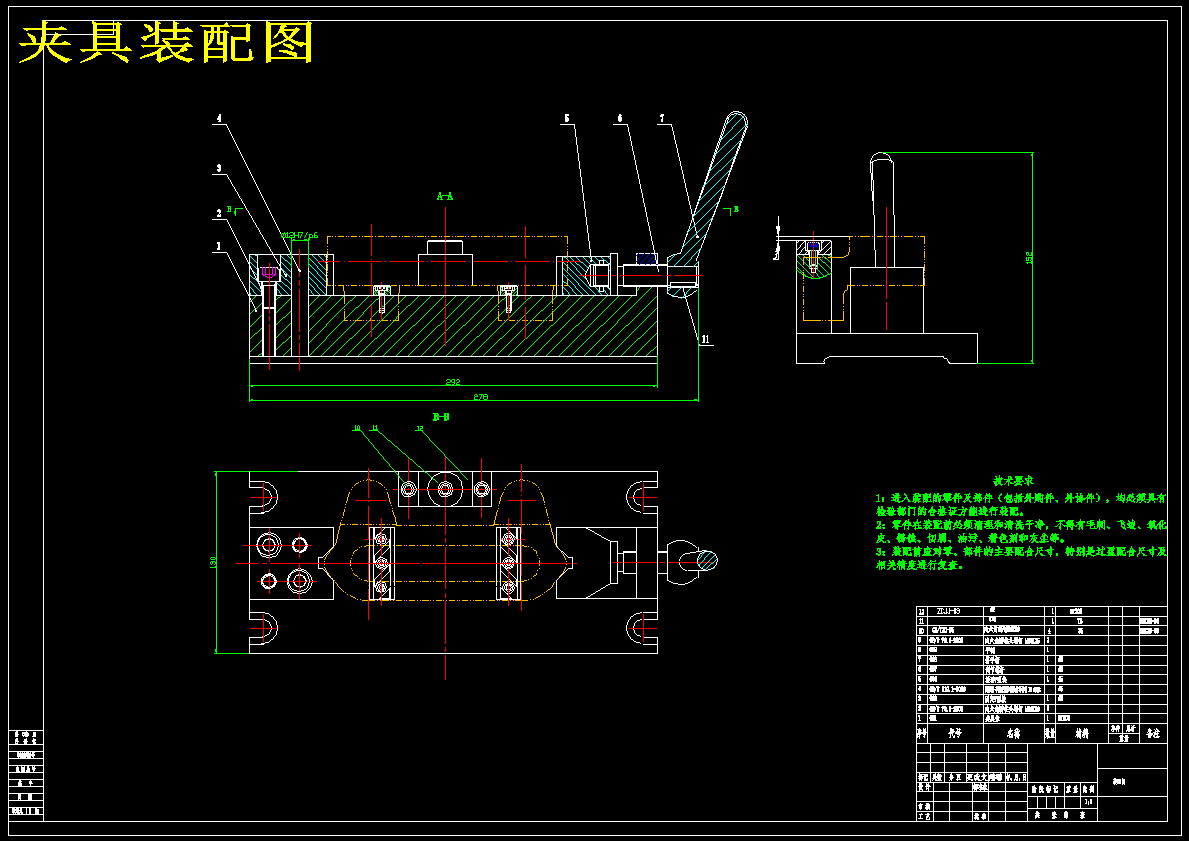
Task: Select part balloon number 3
Action: pyautogui.click(x=218, y=168)
